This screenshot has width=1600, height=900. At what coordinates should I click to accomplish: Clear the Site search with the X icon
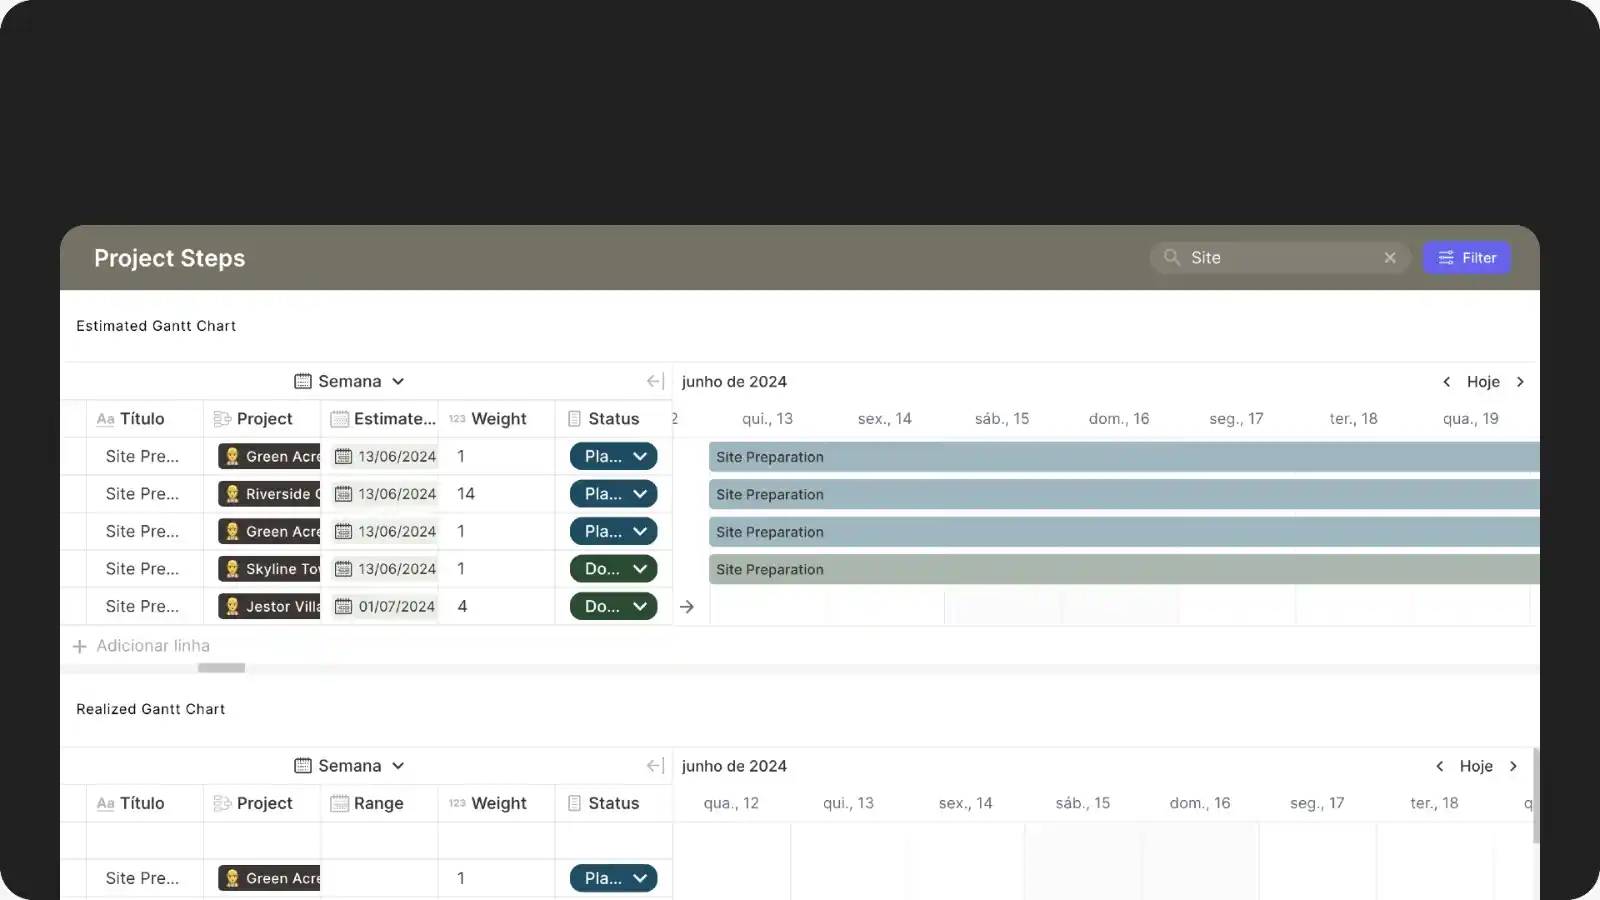(x=1390, y=258)
